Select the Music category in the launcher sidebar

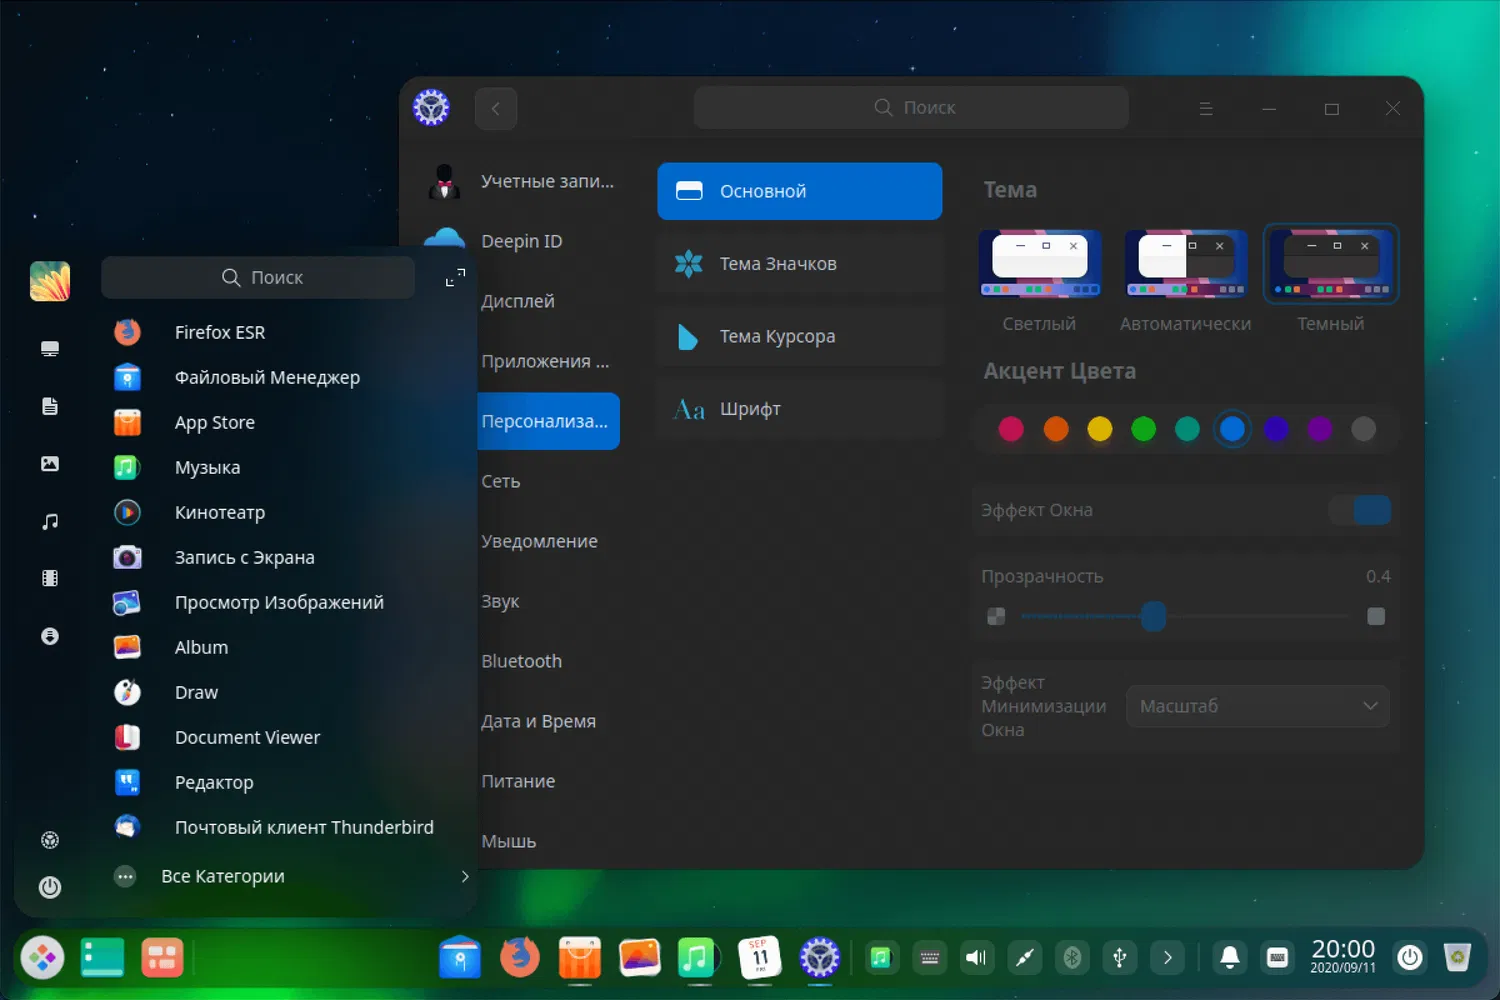click(x=50, y=520)
